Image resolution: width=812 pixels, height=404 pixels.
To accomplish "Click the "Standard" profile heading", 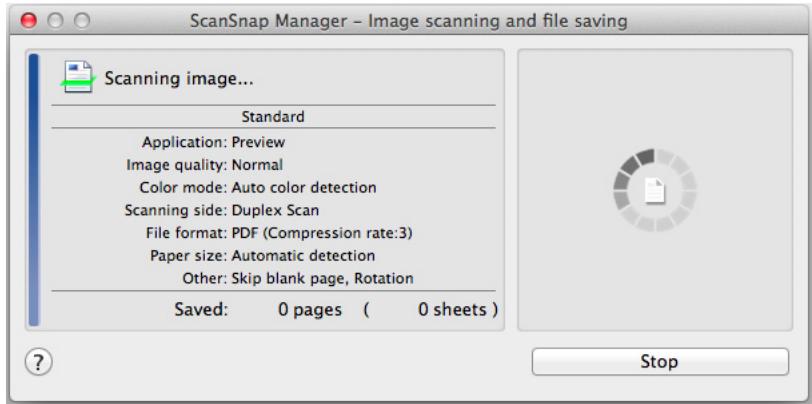I will coord(273,117).
